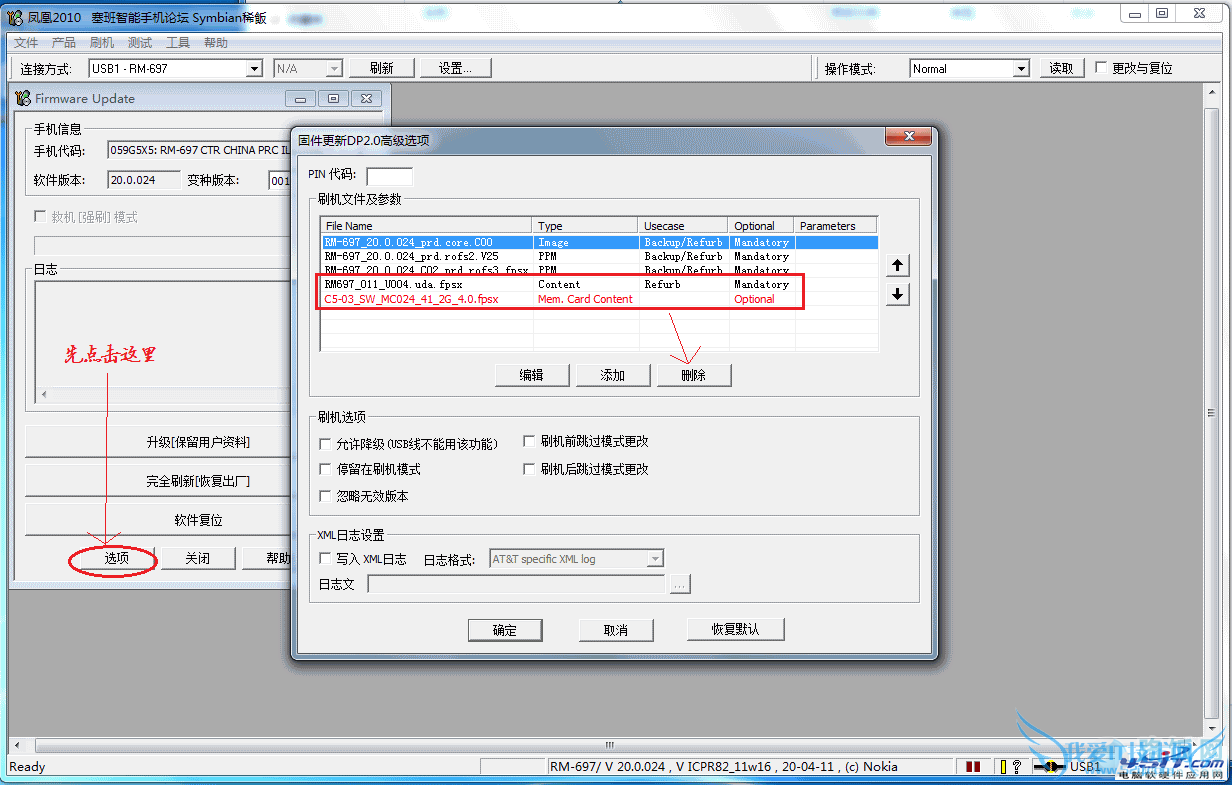Click the yellow battery question mark icon
The height and width of the screenshot is (785, 1232).
pos(1011,767)
